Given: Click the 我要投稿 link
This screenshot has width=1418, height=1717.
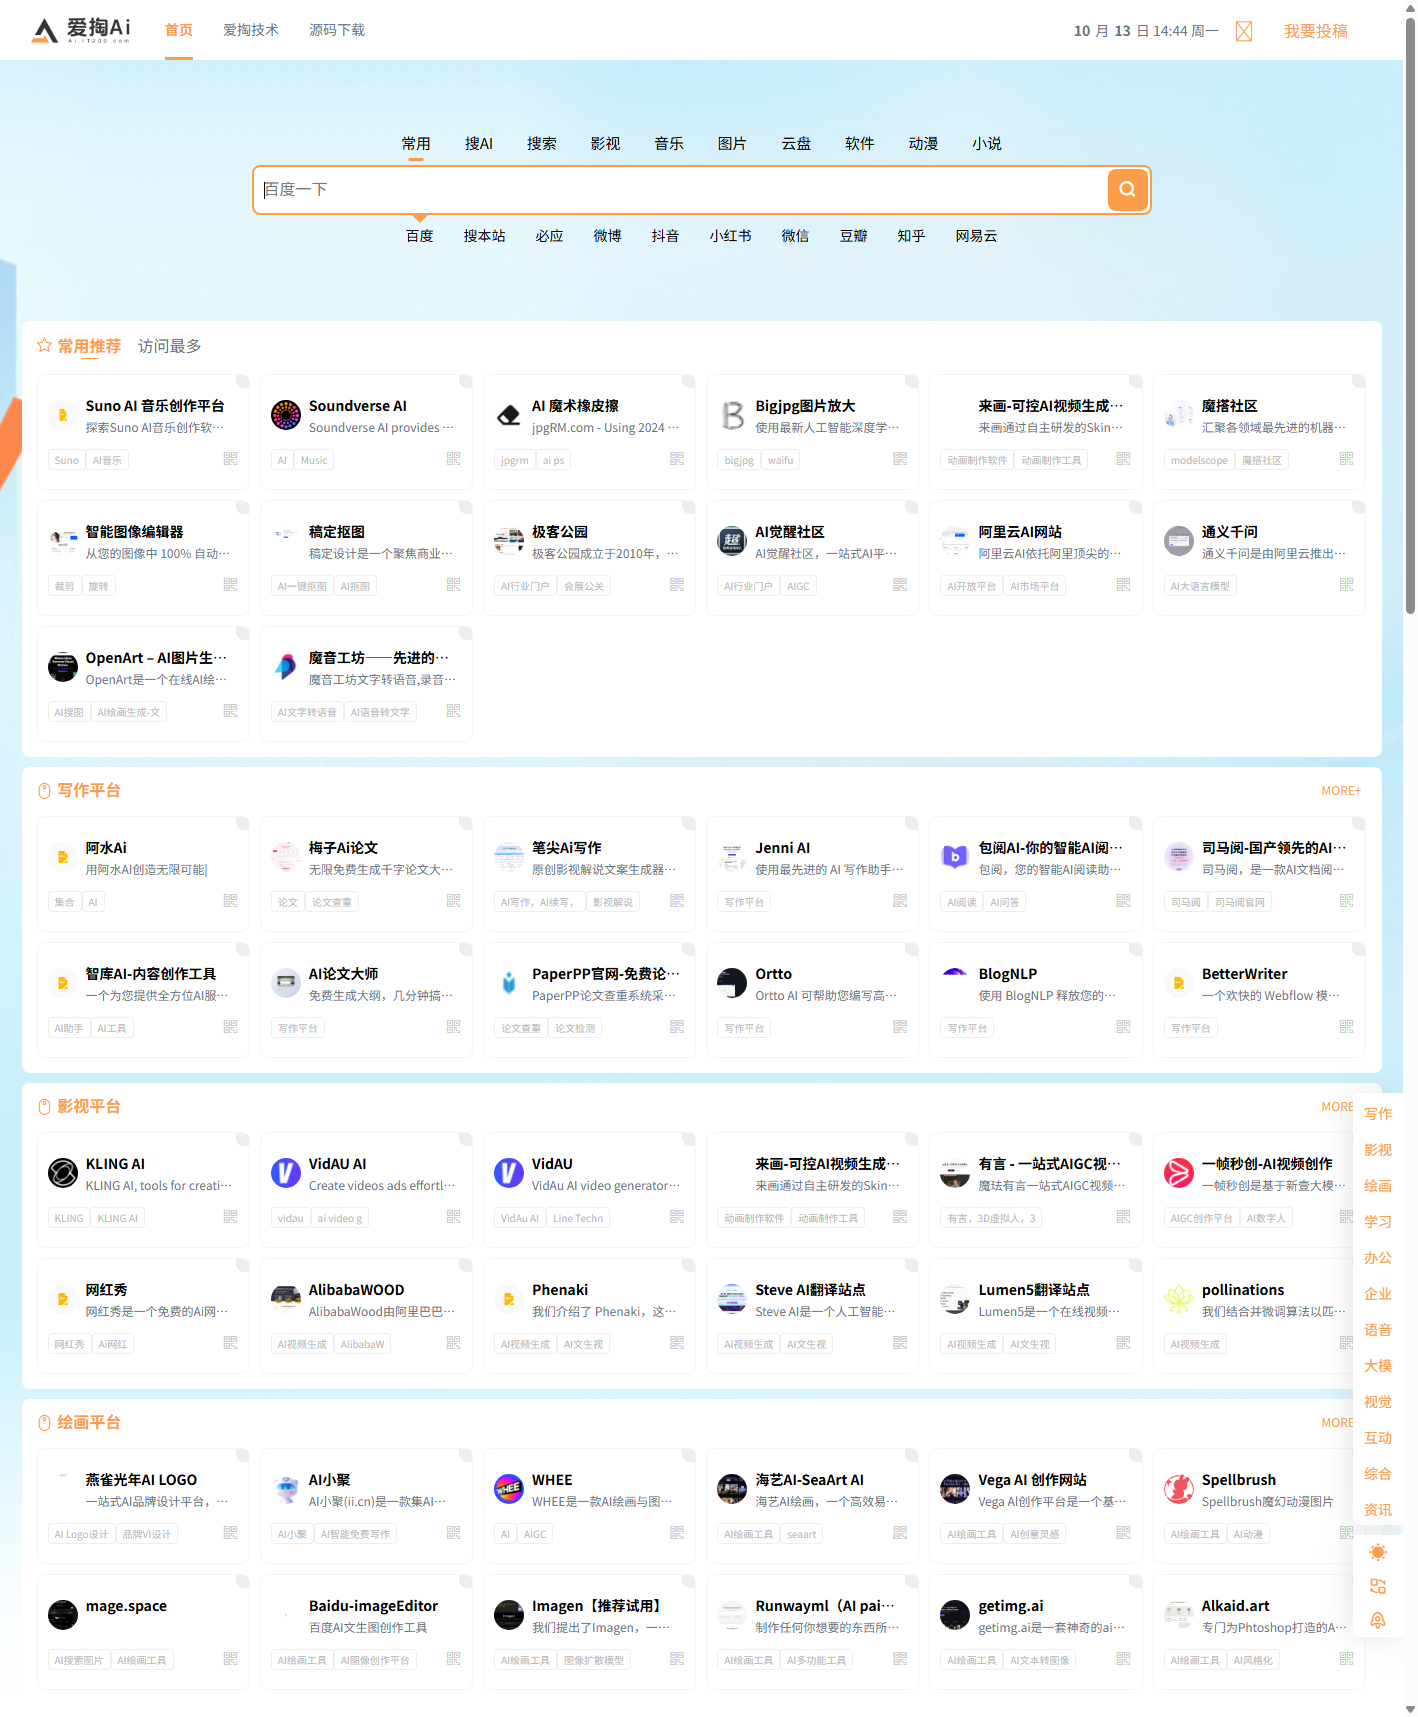Looking at the screenshot, I should pyautogui.click(x=1315, y=31).
